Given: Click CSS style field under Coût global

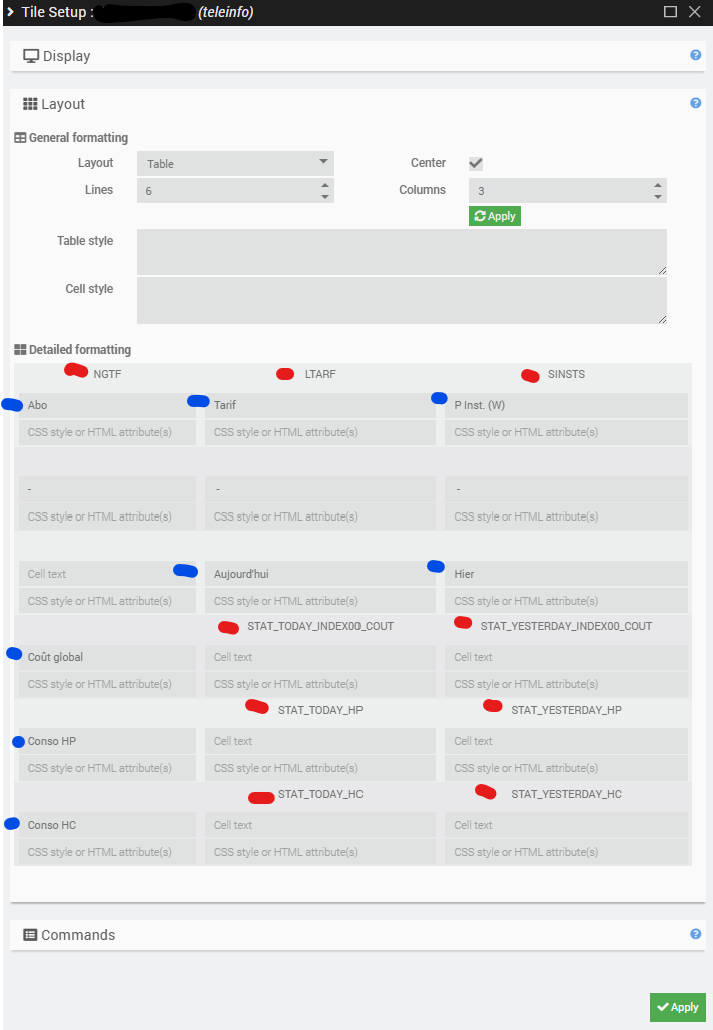Looking at the screenshot, I should (x=107, y=684).
